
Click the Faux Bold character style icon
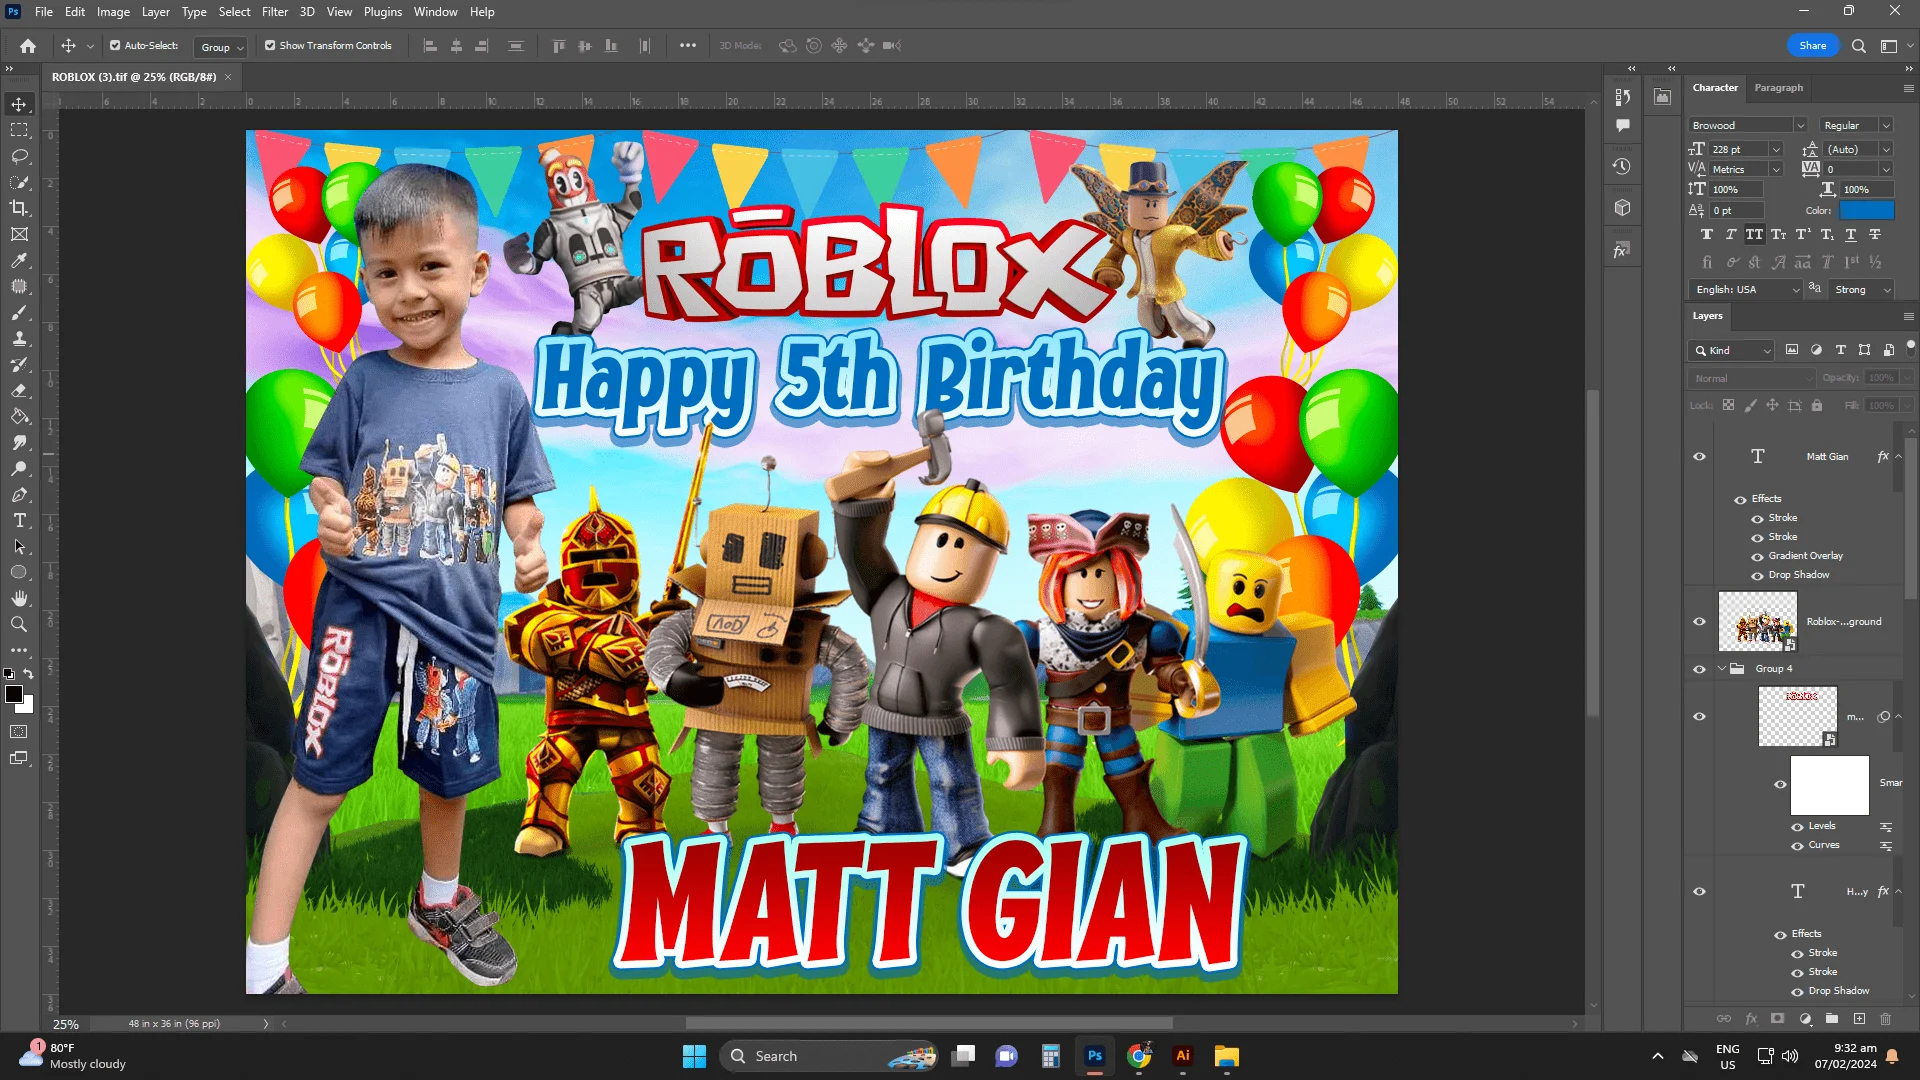pyautogui.click(x=1706, y=235)
